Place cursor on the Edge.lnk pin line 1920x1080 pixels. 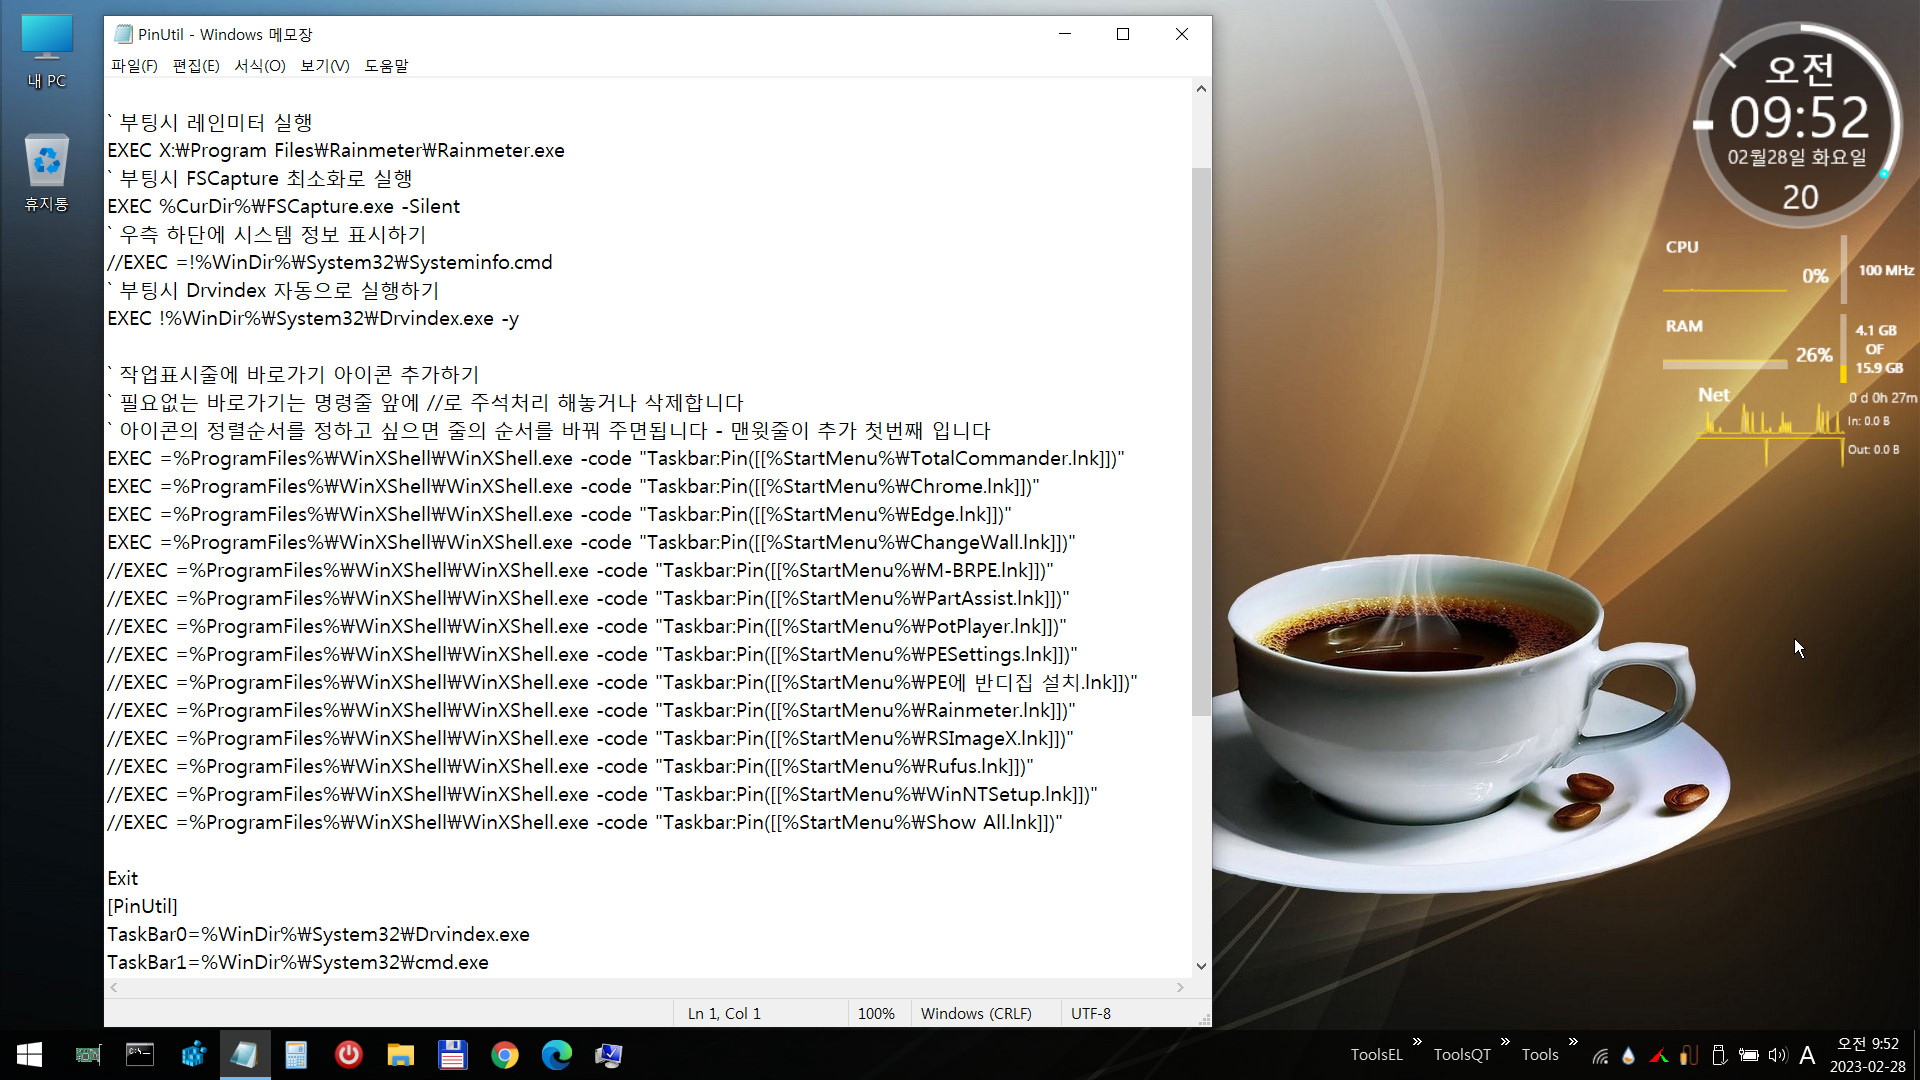coord(559,515)
